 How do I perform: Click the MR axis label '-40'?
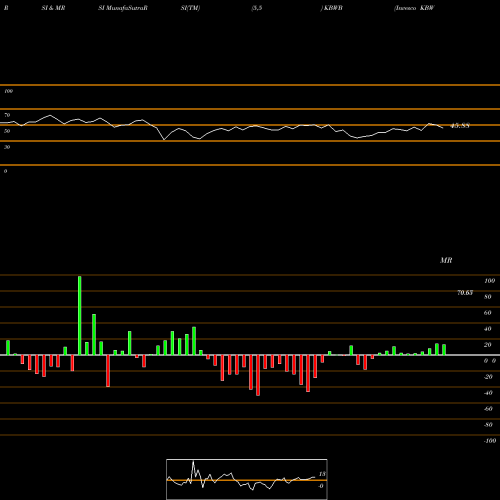[488, 393]
